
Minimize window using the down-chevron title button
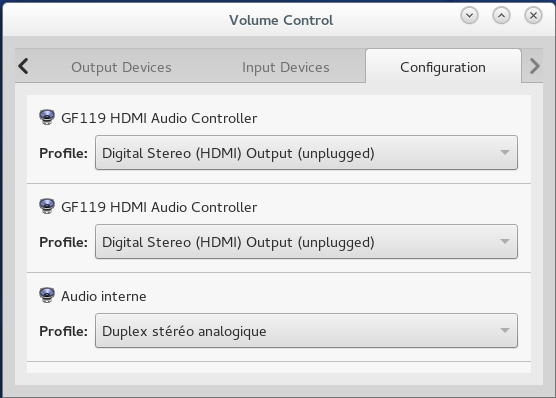469,16
